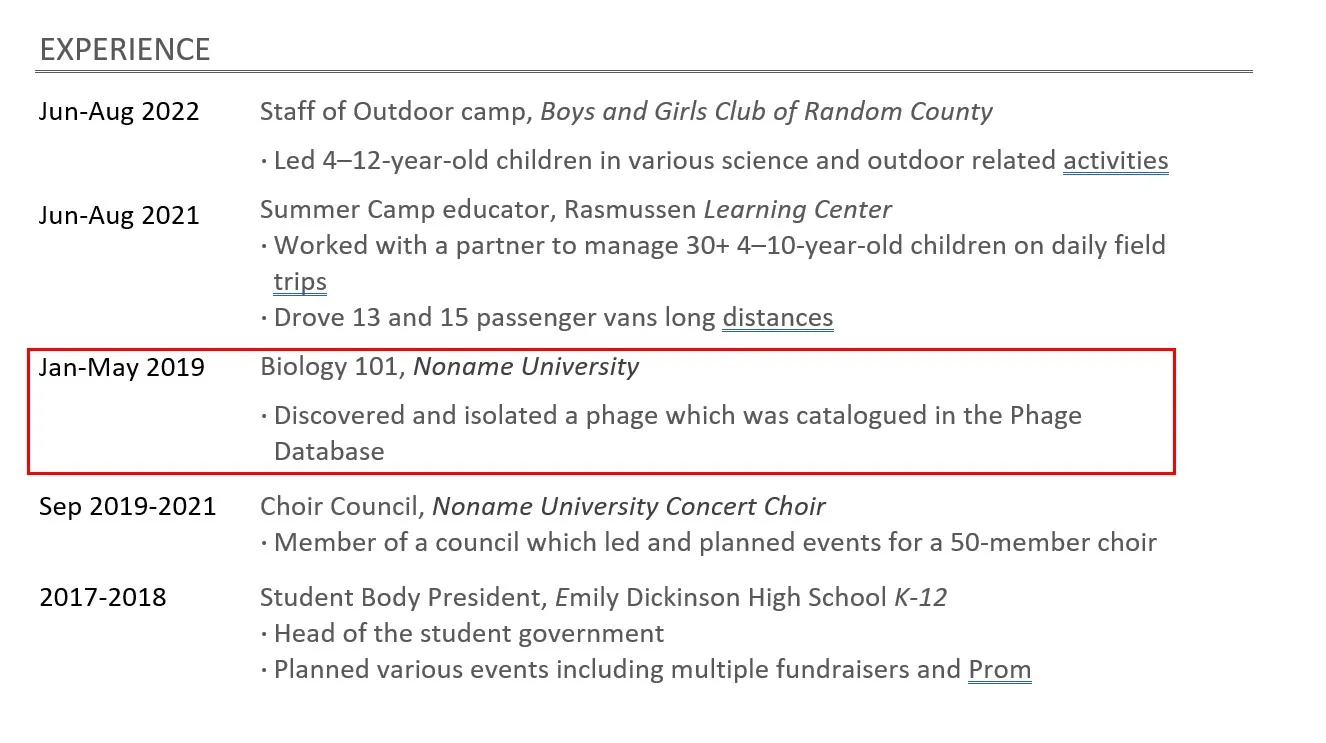Select the Staff of Outdoor camp title
The image size is (1326, 743).
pos(394,112)
